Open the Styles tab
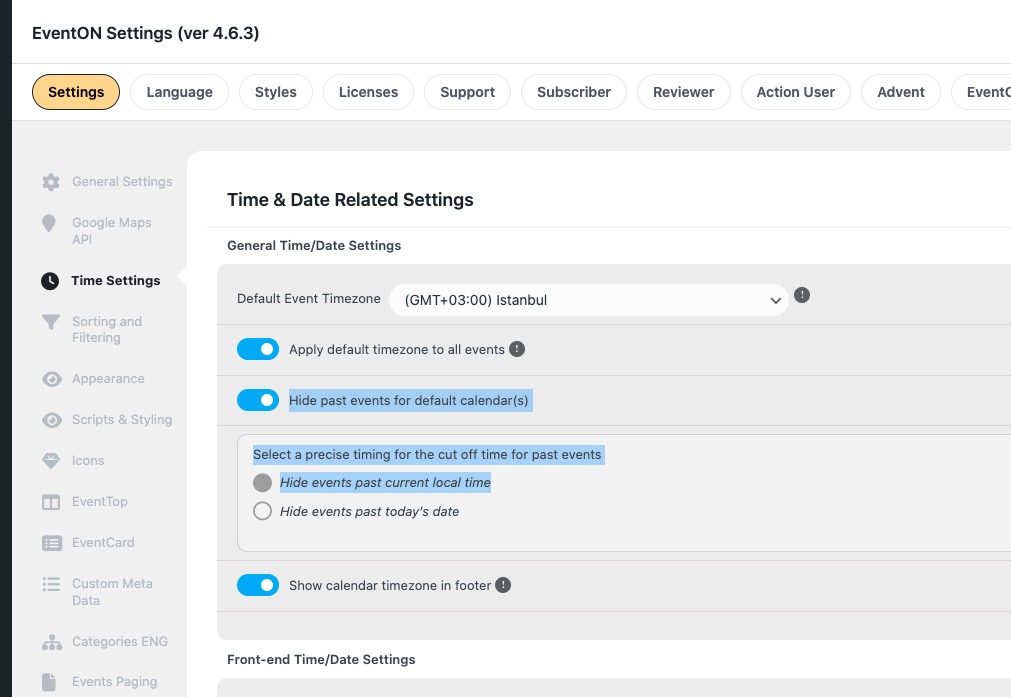This screenshot has width=1011, height=697. coord(275,92)
